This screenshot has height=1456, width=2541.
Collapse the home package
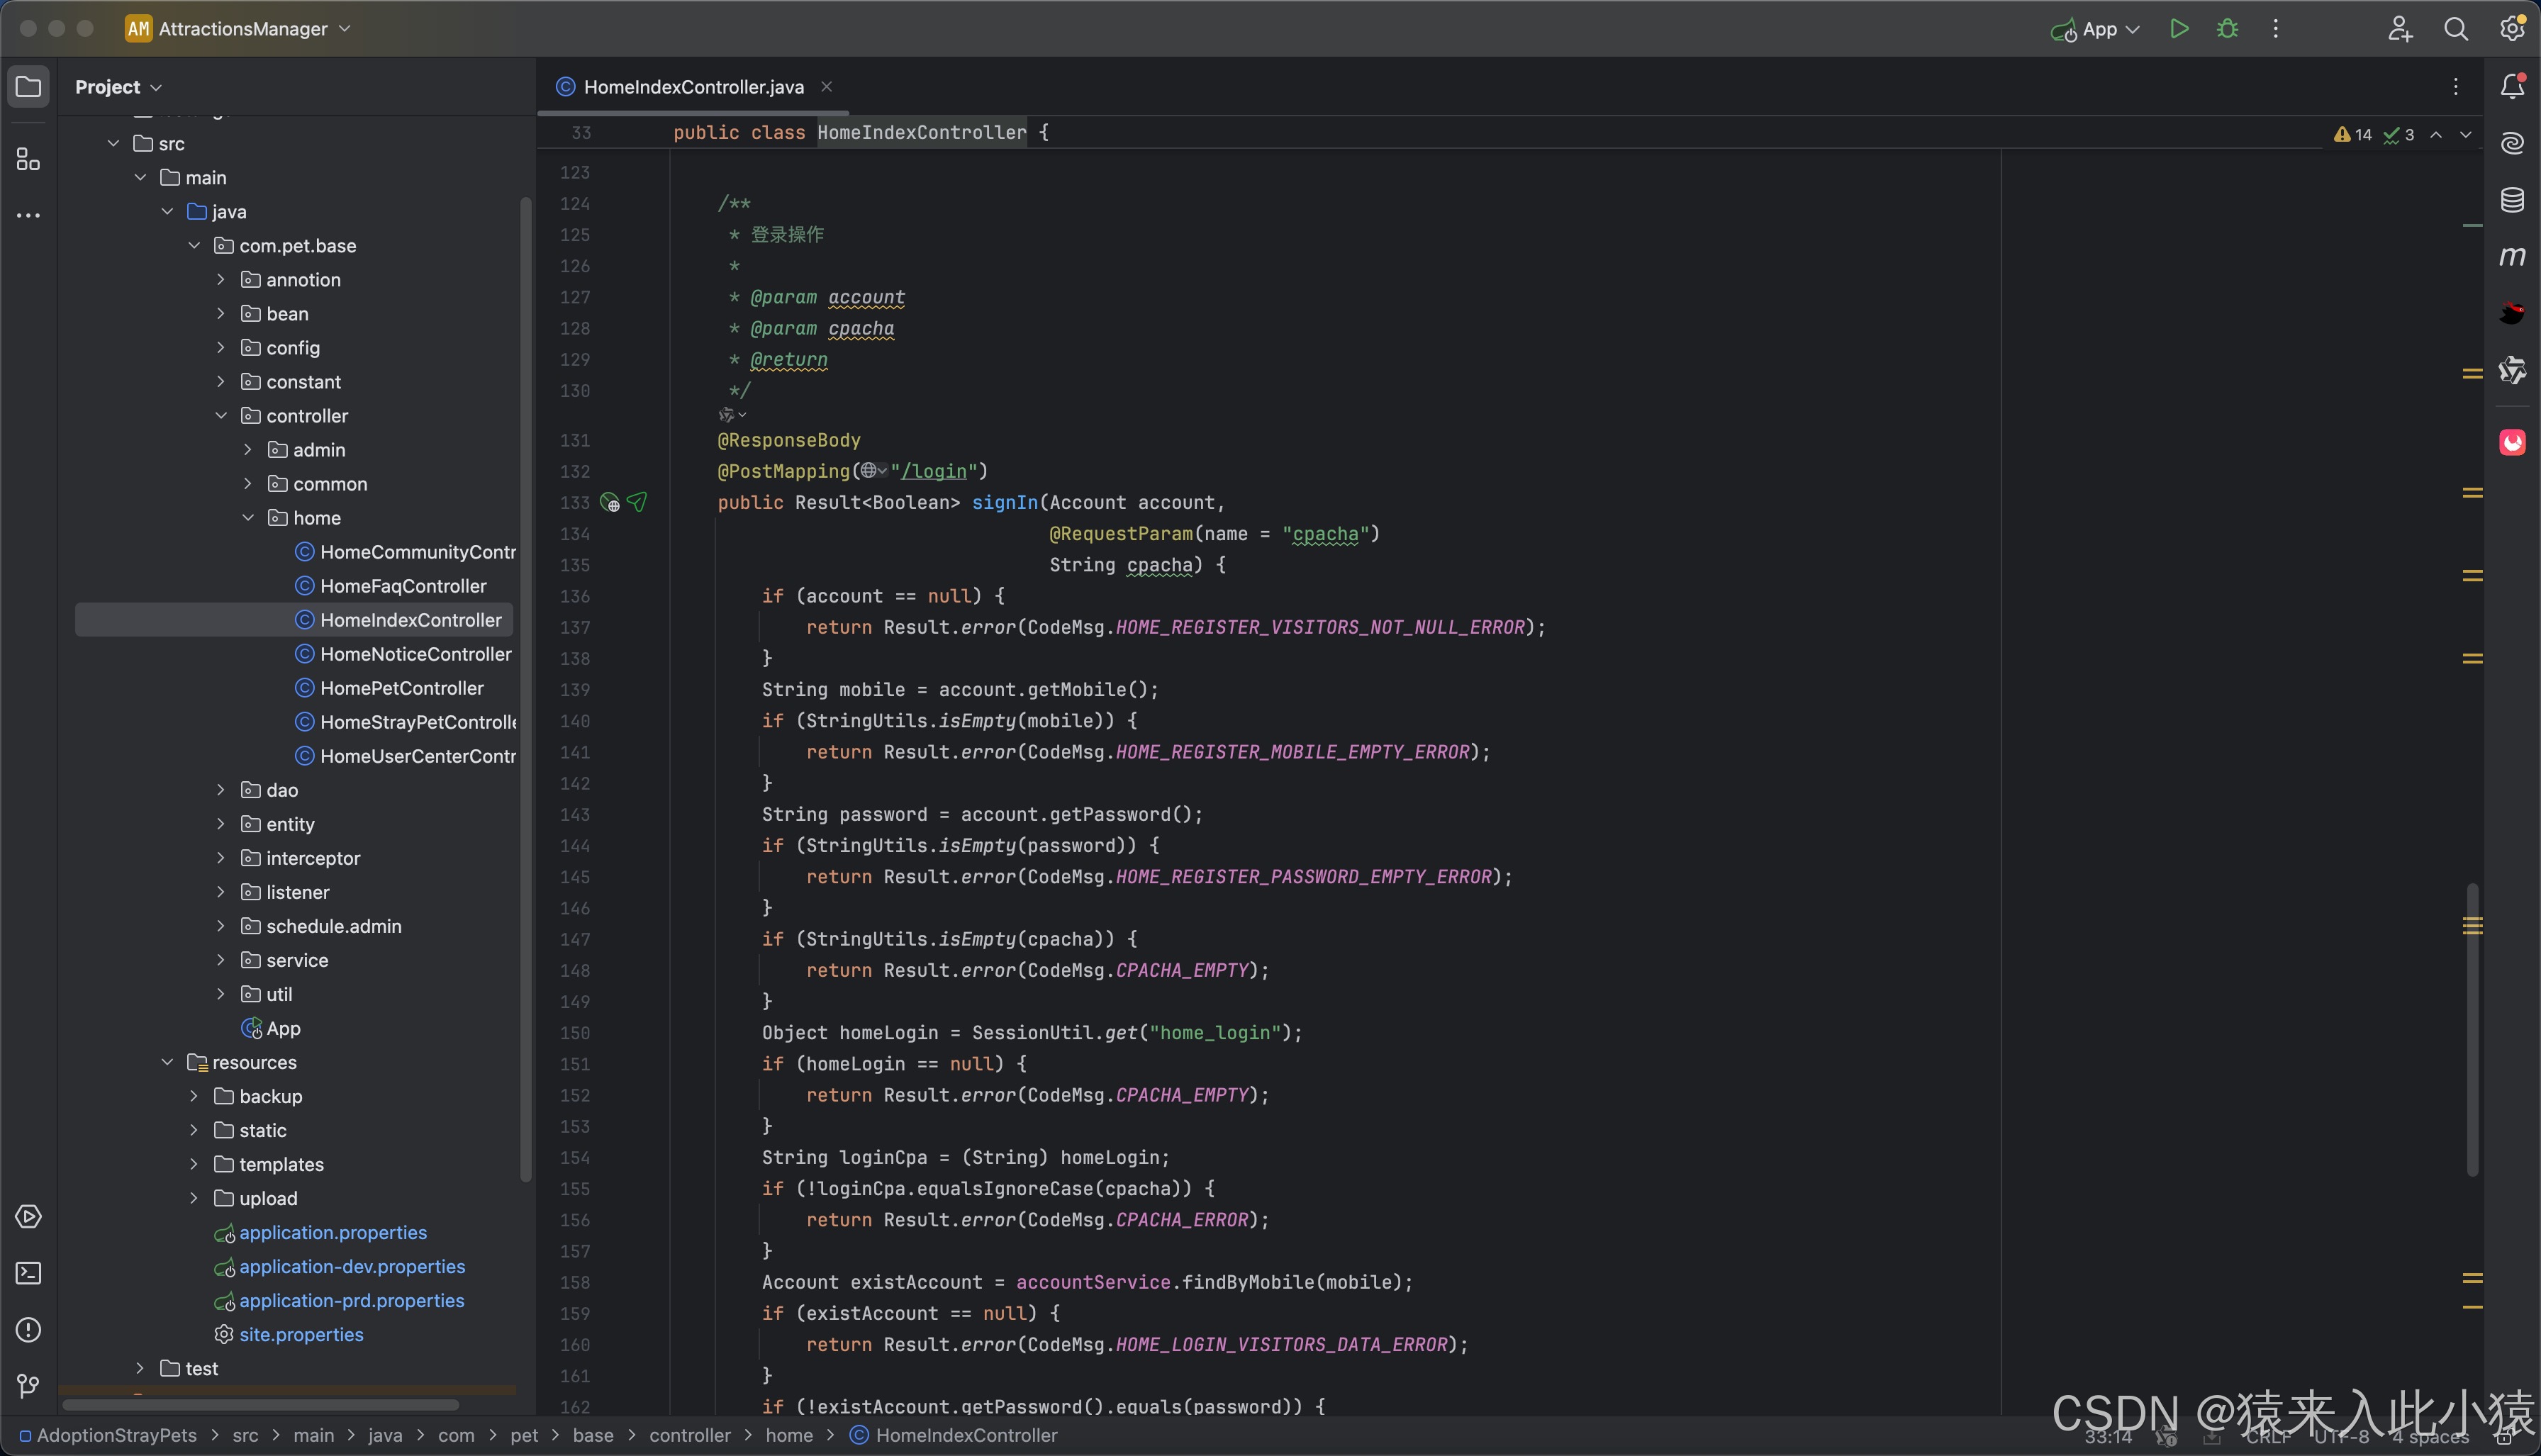pyautogui.click(x=248, y=518)
